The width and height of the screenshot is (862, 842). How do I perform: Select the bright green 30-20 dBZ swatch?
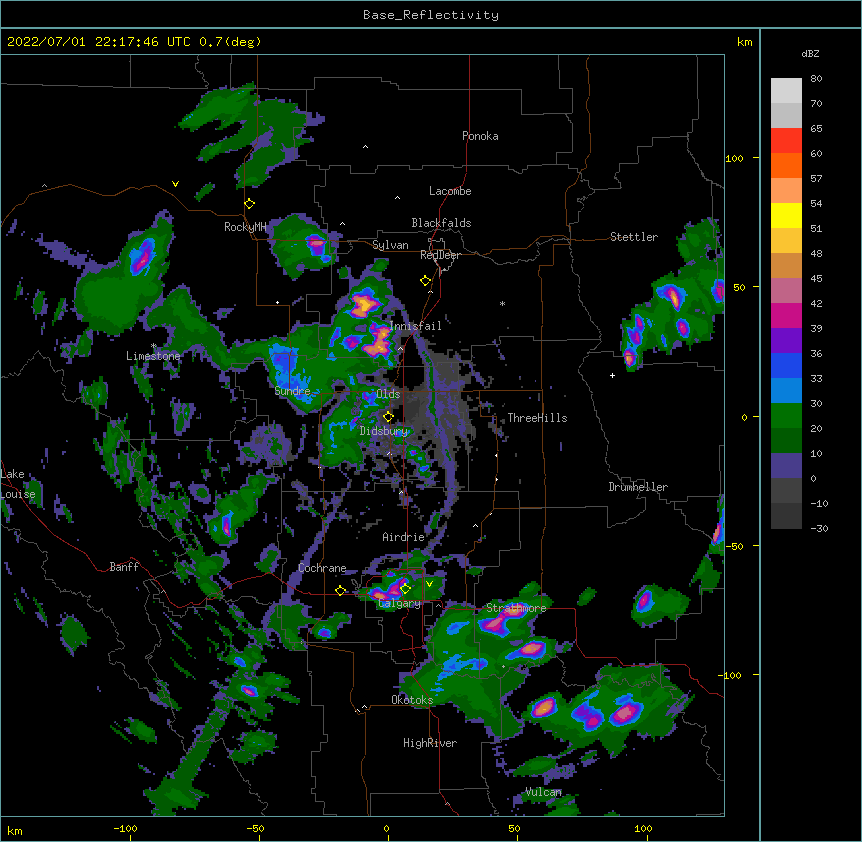click(786, 416)
